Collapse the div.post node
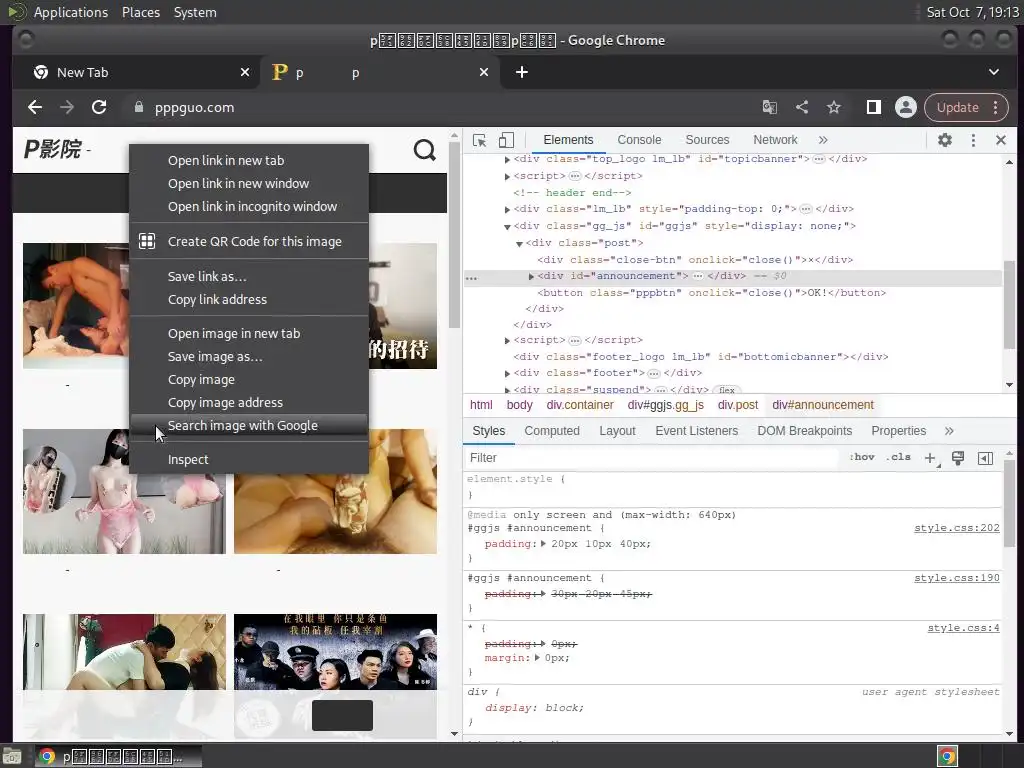1024x768 pixels. pyautogui.click(x=519, y=243)
